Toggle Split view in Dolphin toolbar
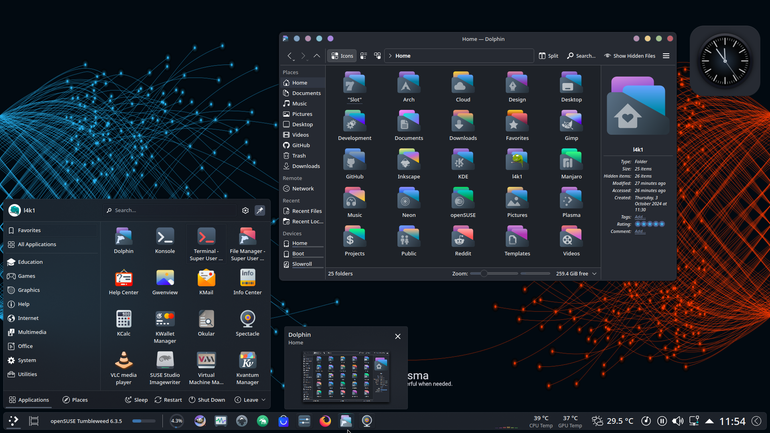This screenshot has width=770, height=433. click(x=549, y=56)
